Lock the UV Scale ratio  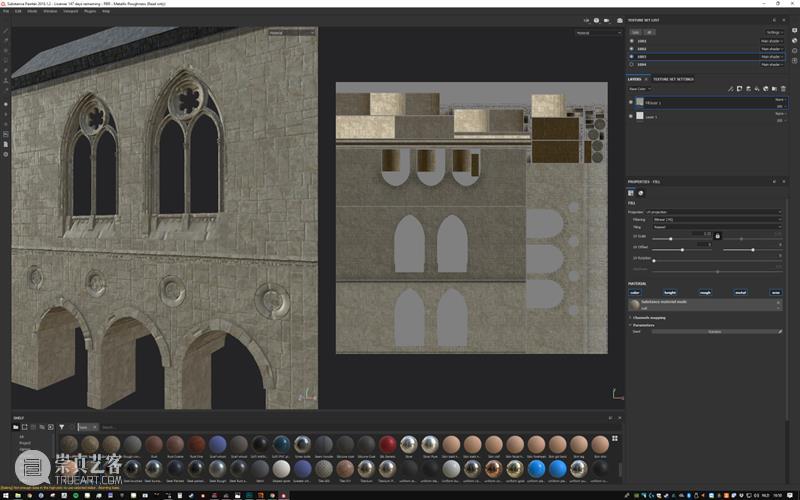(x=718, y=235)
